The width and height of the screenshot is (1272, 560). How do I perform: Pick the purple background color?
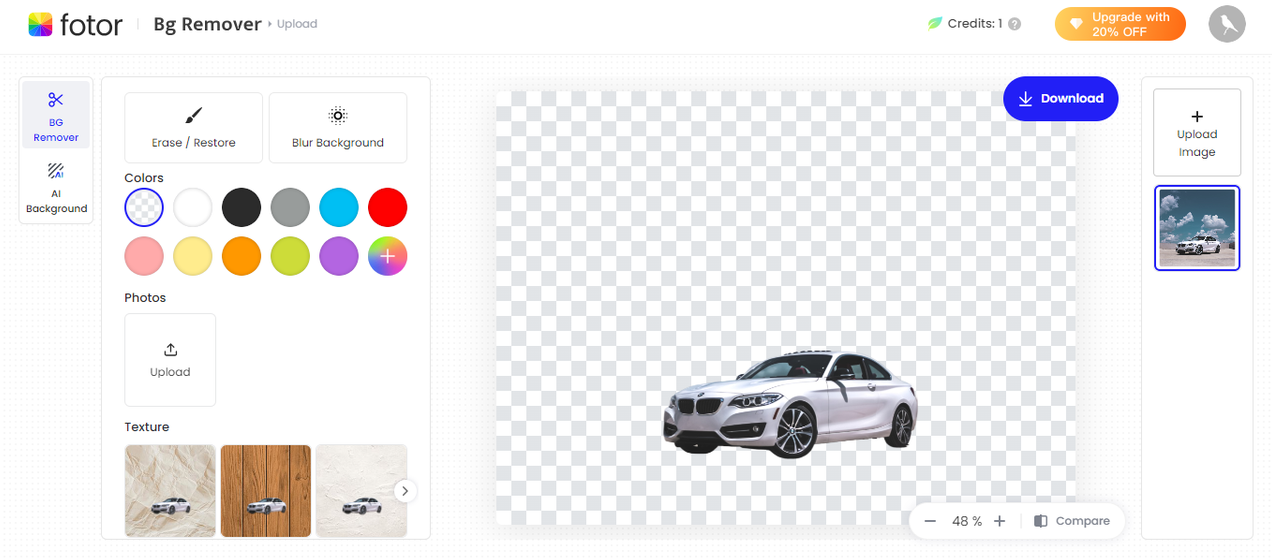point(339,257)
